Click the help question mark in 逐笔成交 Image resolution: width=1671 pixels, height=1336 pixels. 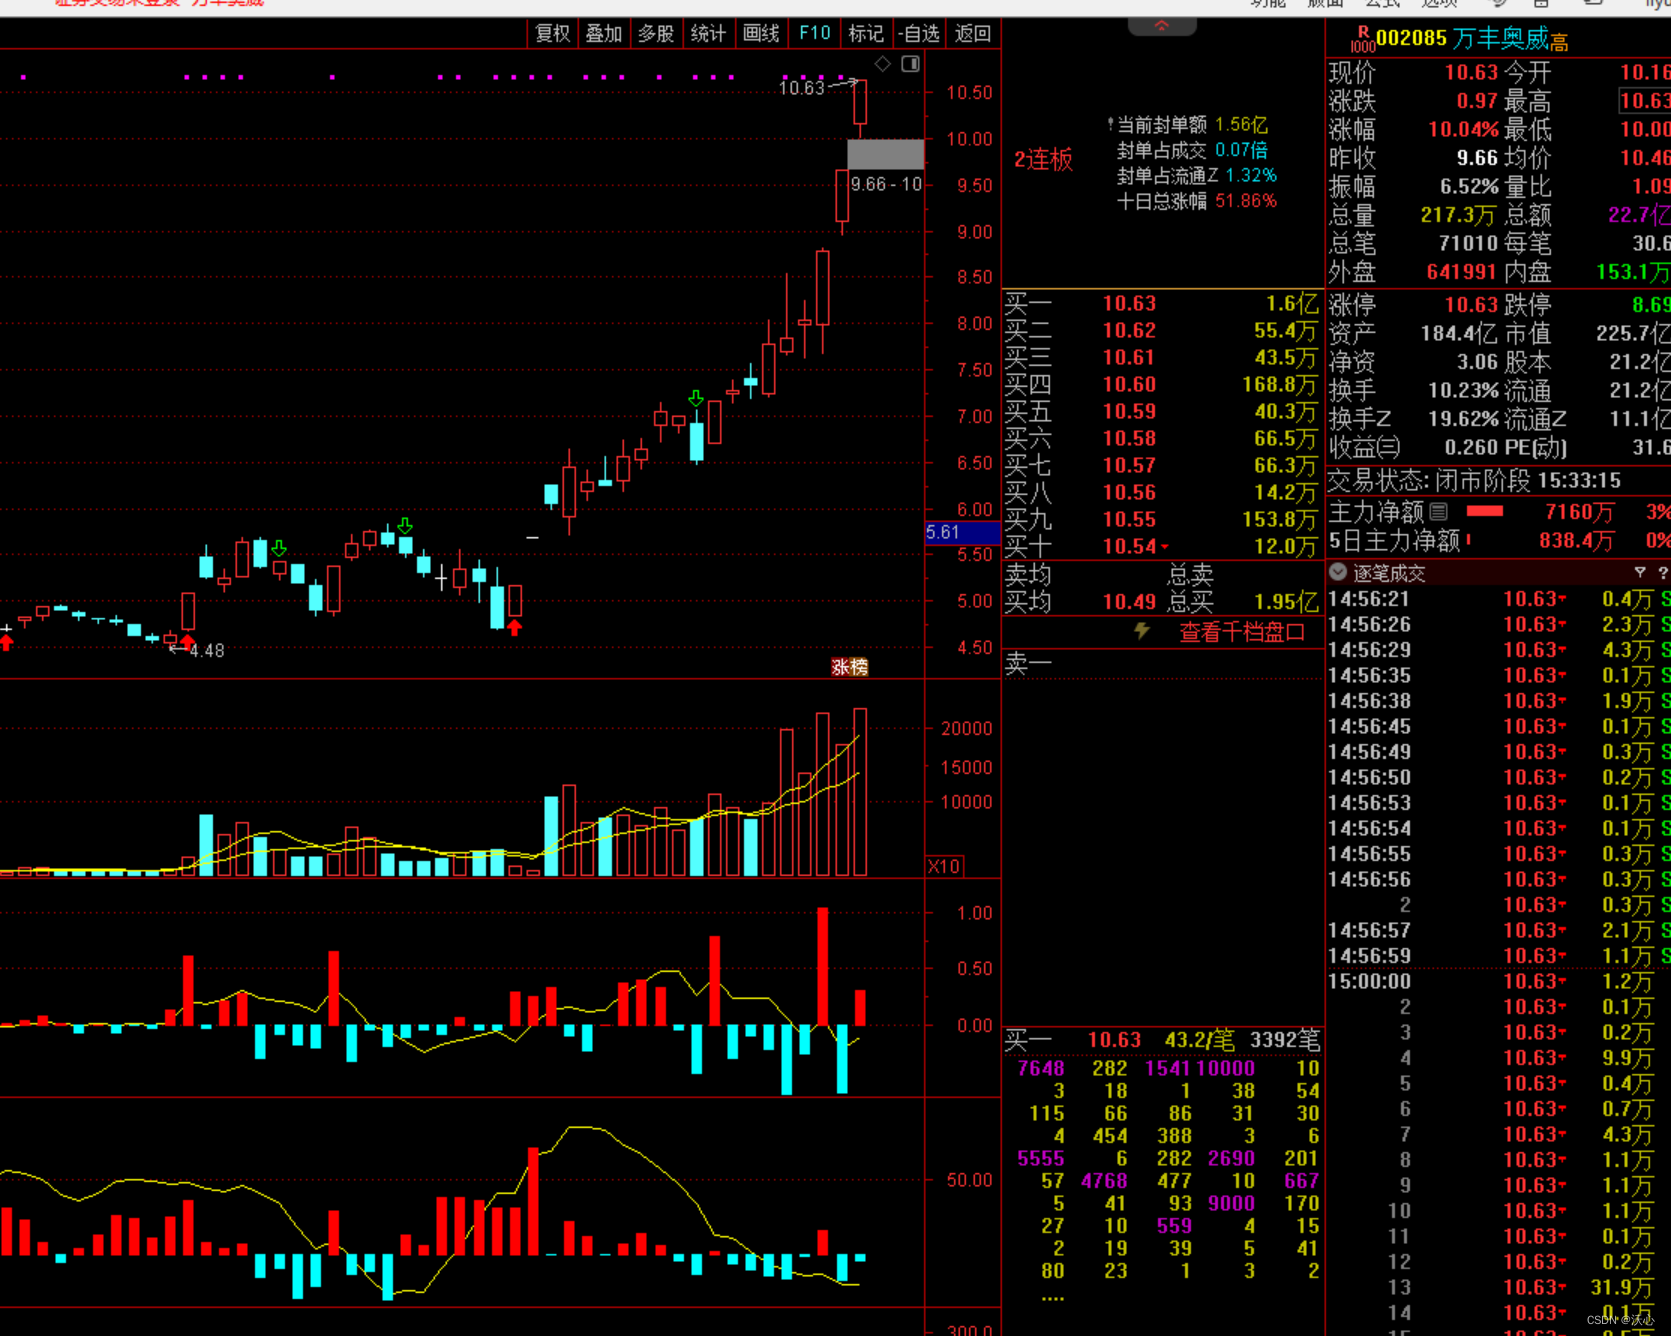click(x=1663, y=572)
